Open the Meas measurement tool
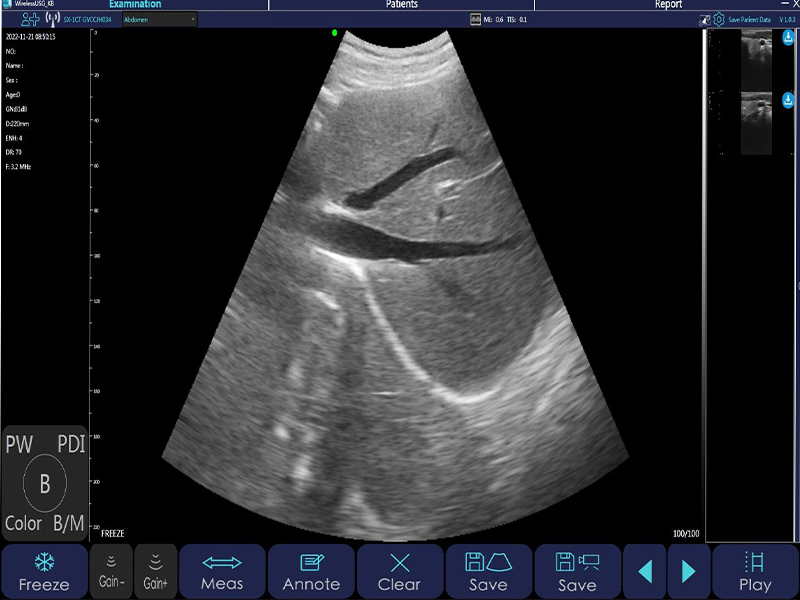The height and width of the screenshot is (600, 800). [x=222, y=571]
